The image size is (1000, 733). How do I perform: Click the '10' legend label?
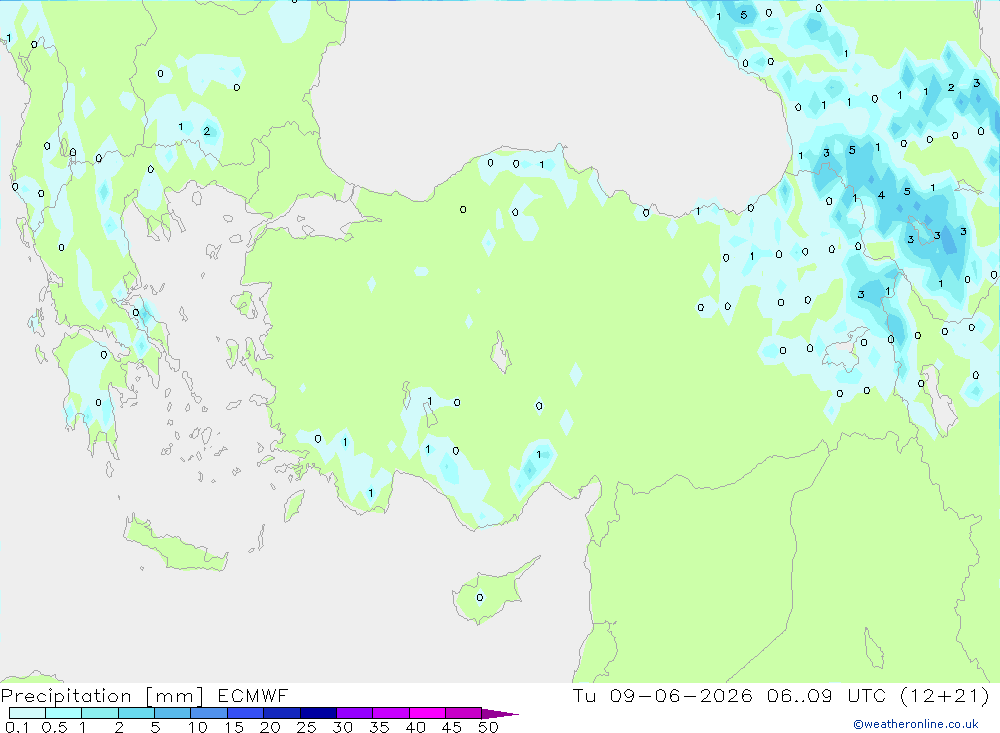coord(198,727)
